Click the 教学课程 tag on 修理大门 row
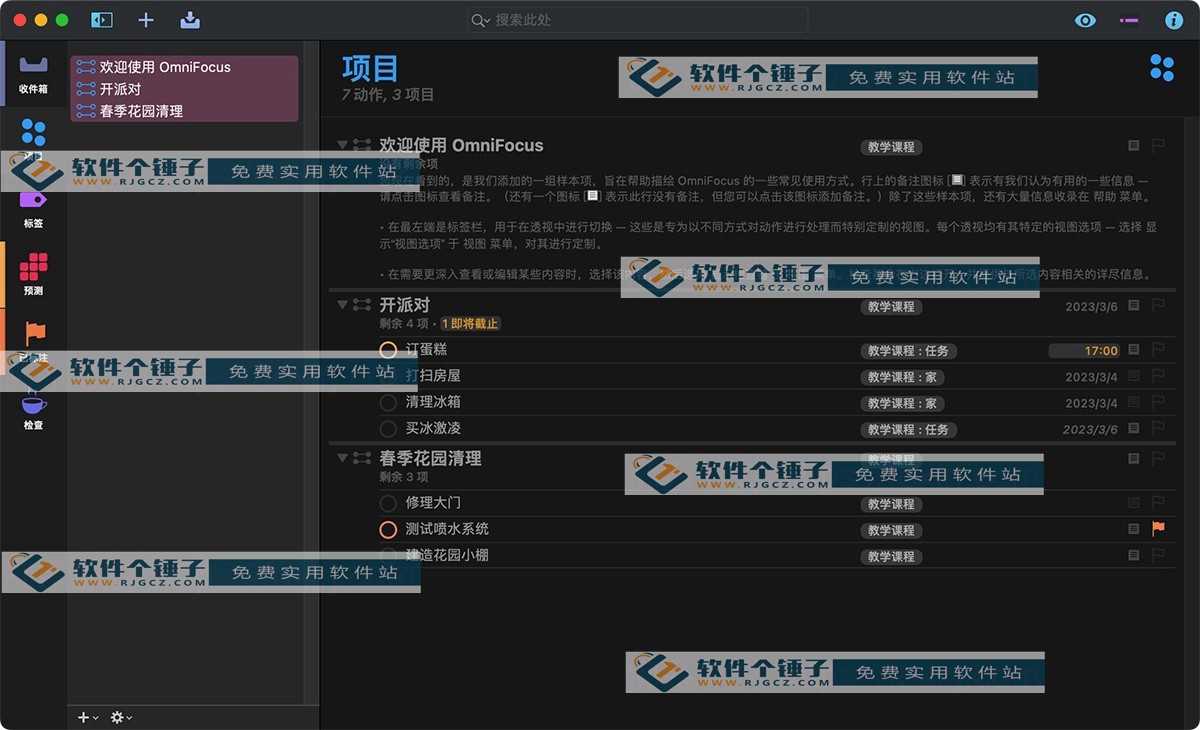Screen dimensions: 1200x730 891,504
